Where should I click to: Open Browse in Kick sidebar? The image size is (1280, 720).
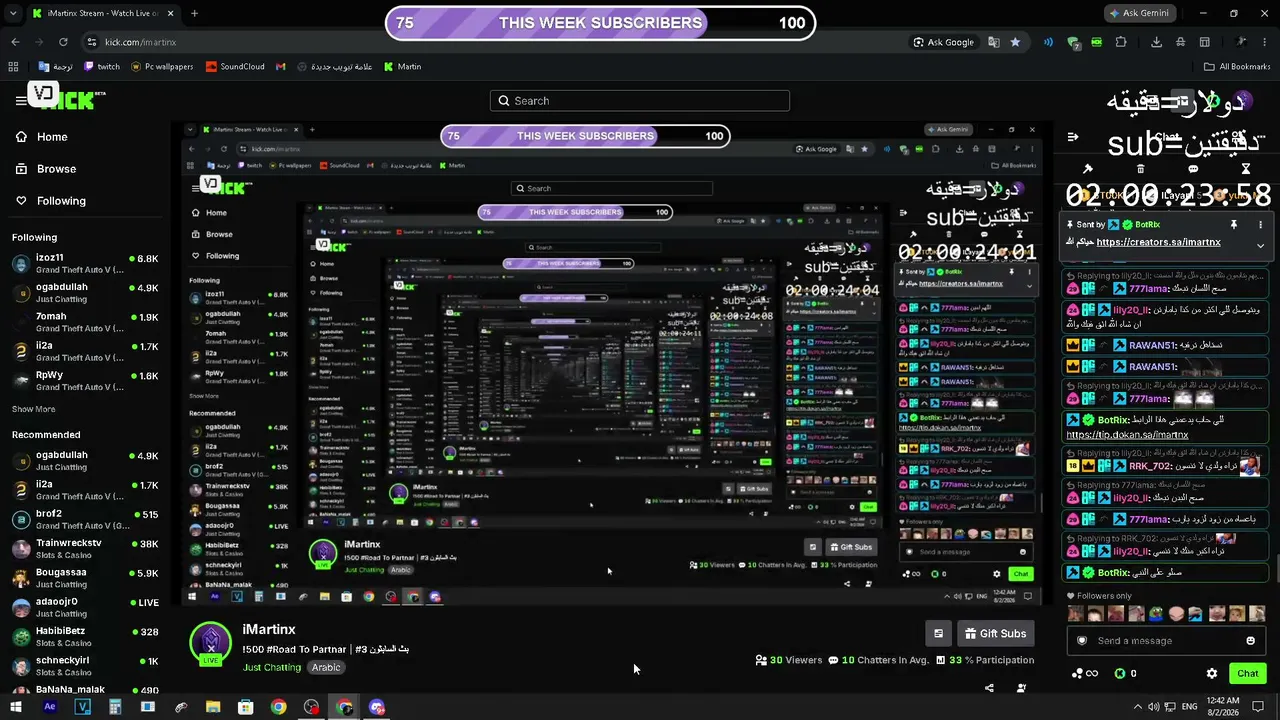point(46,169)
